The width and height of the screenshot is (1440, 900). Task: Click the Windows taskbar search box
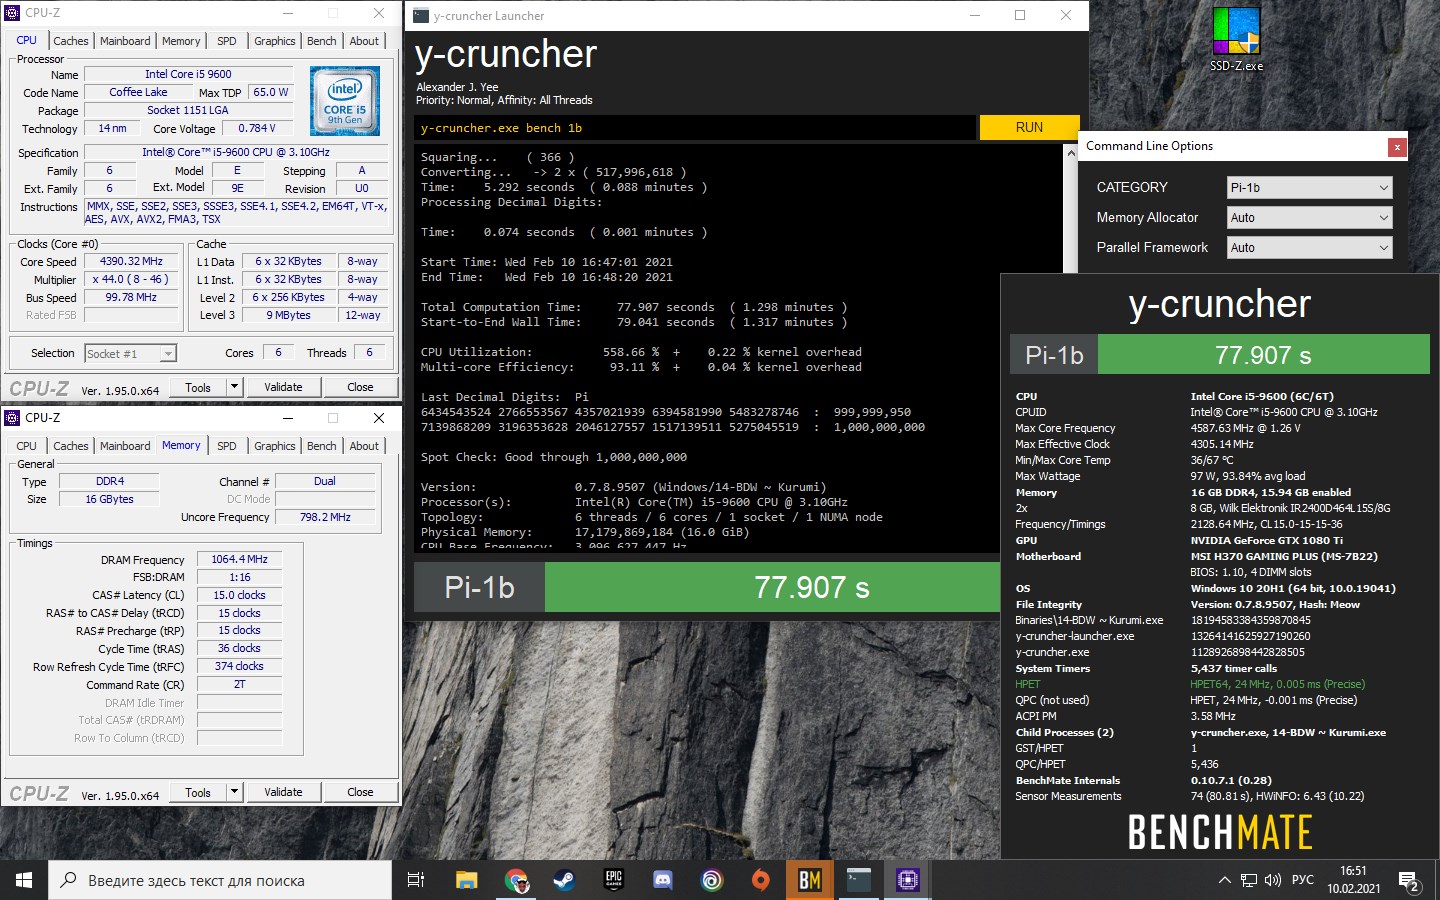tap(220, 880)
